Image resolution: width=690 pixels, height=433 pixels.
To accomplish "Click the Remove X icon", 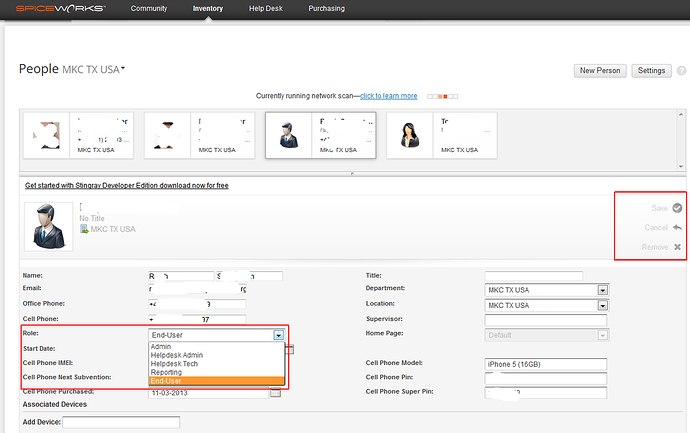I will tap(678, 247).
